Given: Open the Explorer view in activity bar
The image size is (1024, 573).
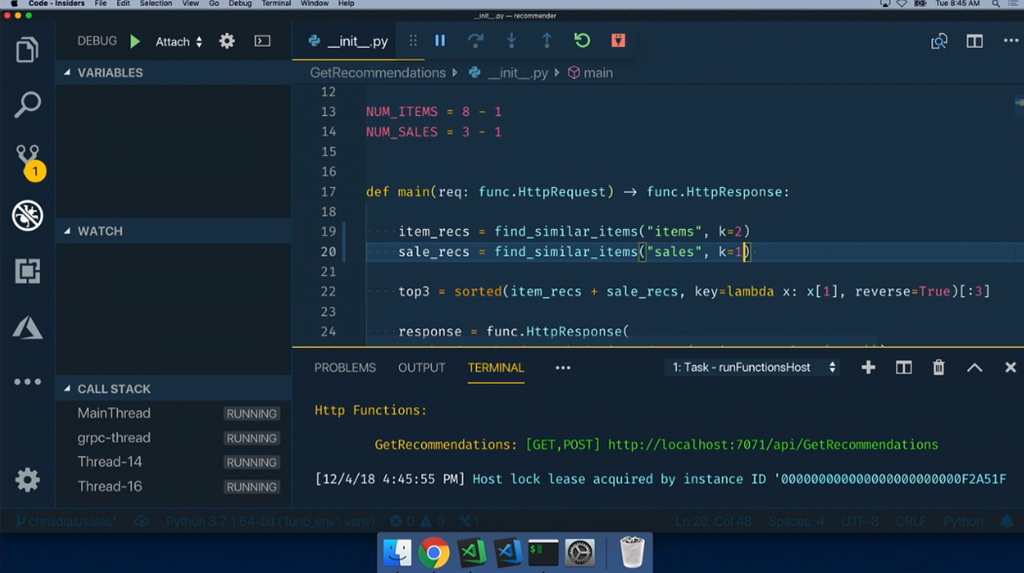Looking at the screenshot, I should [x=27, y=49].
